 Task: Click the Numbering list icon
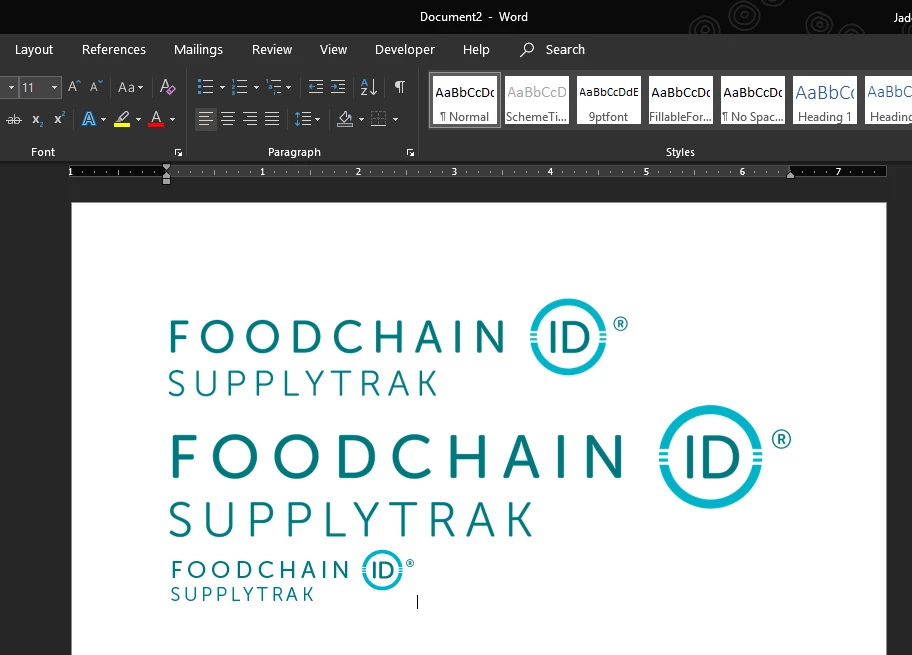tap(240, 87)
